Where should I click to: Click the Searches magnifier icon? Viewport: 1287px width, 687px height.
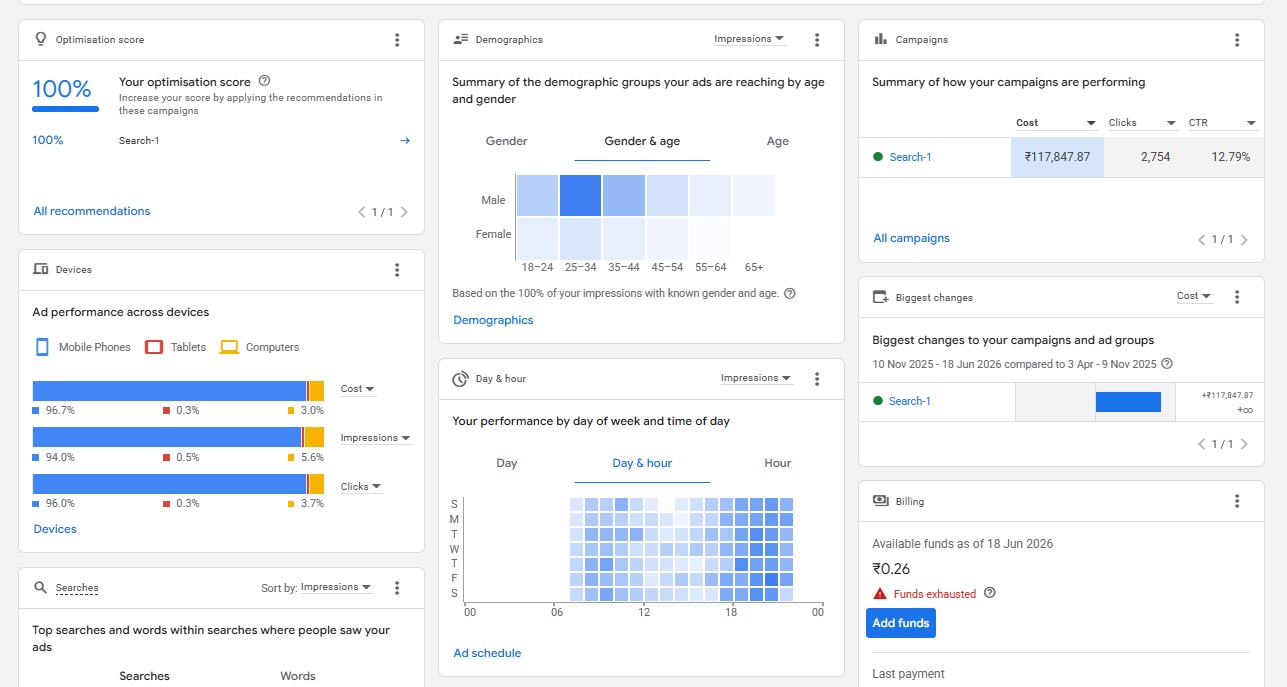click(x=41, y=587)
